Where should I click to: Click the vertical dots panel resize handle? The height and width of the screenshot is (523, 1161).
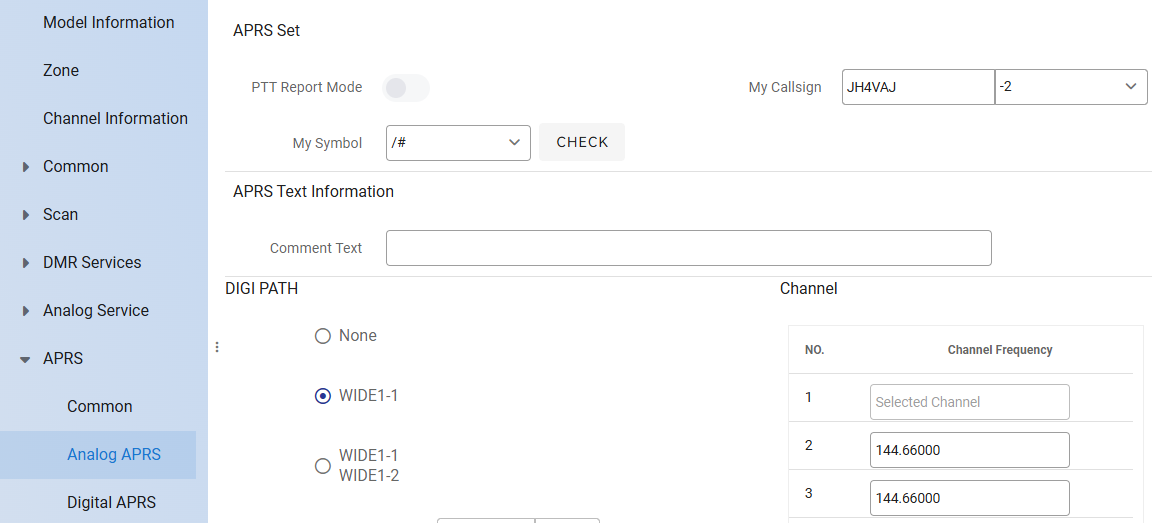coord(217,347)
